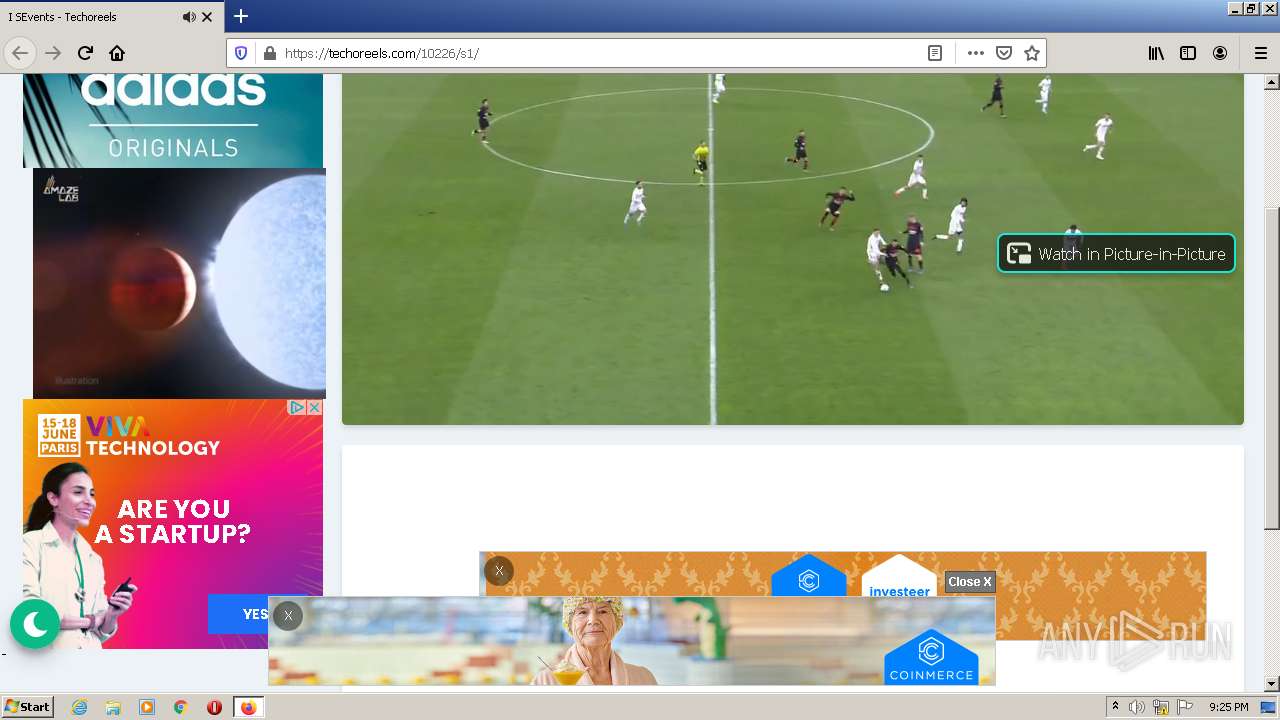Open AdChoices info on Viva ad

tap(297, 408)
